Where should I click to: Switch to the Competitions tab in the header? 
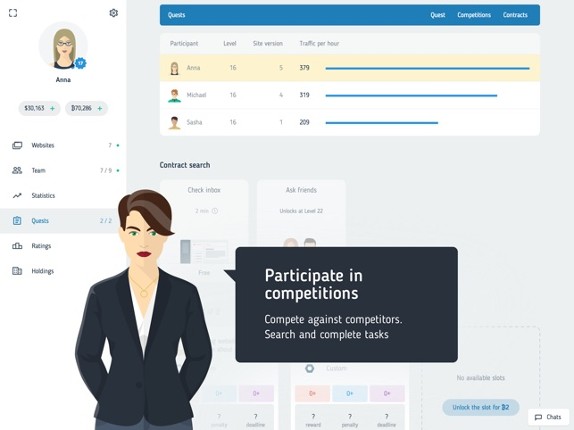(x=474, y=15)
